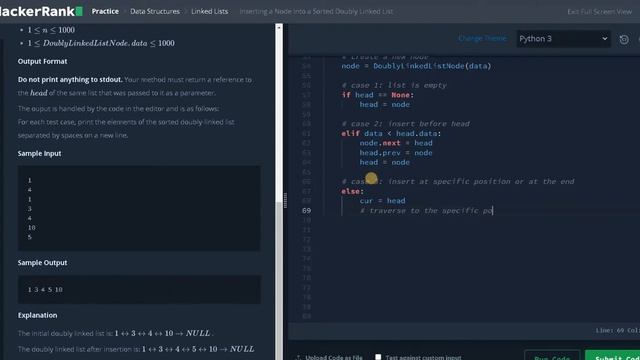
Task: Click the Sample Input heading
Action: pos(39,153)
